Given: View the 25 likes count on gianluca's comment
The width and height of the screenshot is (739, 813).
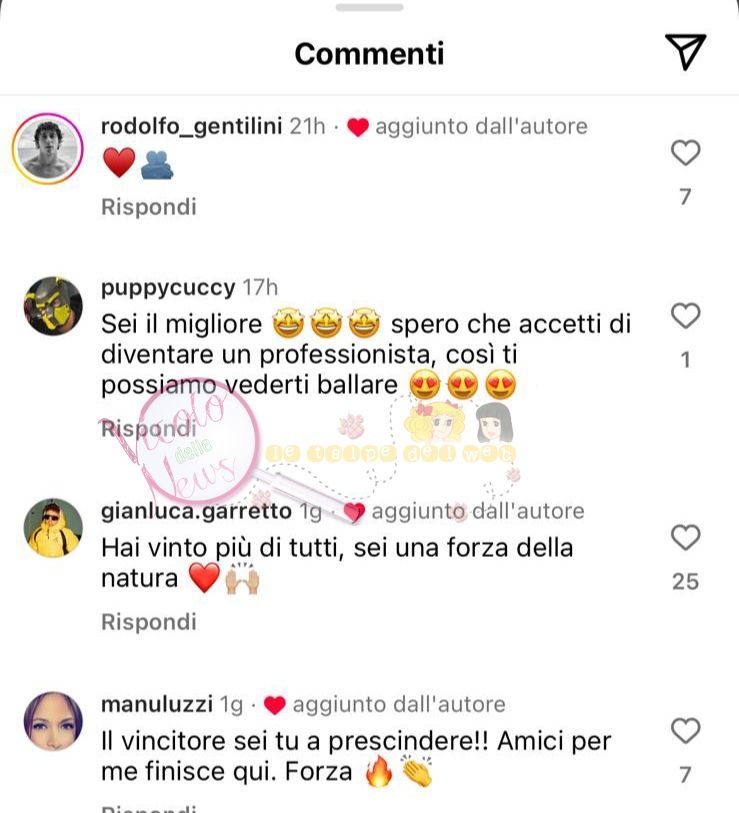Looking at the screenshot, I should coord(686,582).
